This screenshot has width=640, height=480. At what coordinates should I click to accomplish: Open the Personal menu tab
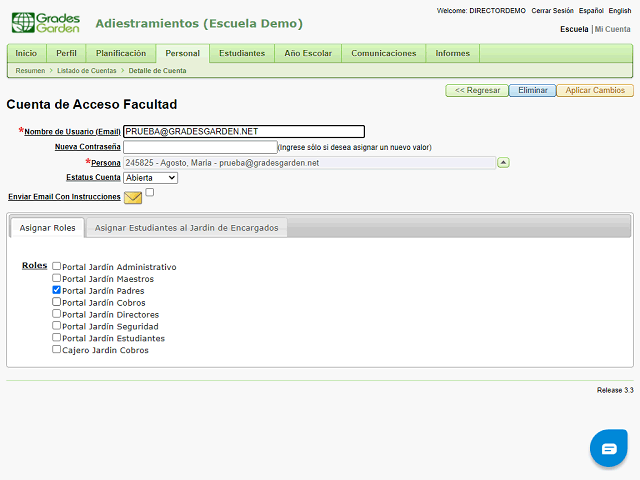tap(182, 53)
